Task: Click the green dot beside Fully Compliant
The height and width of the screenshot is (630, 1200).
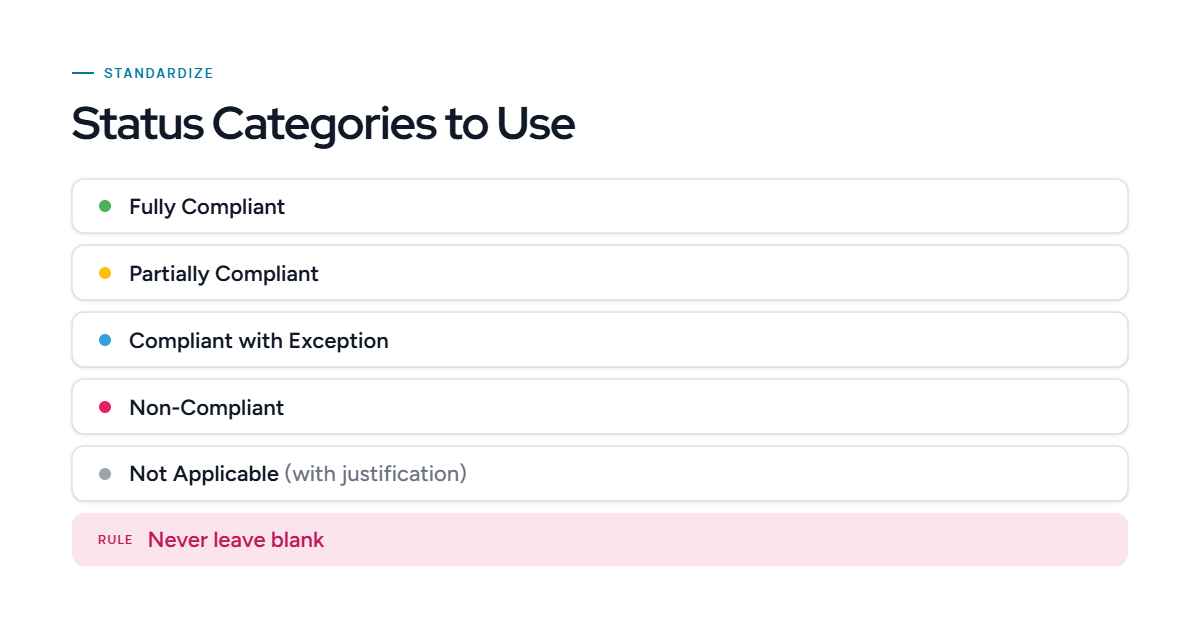Action: (105, 206)
